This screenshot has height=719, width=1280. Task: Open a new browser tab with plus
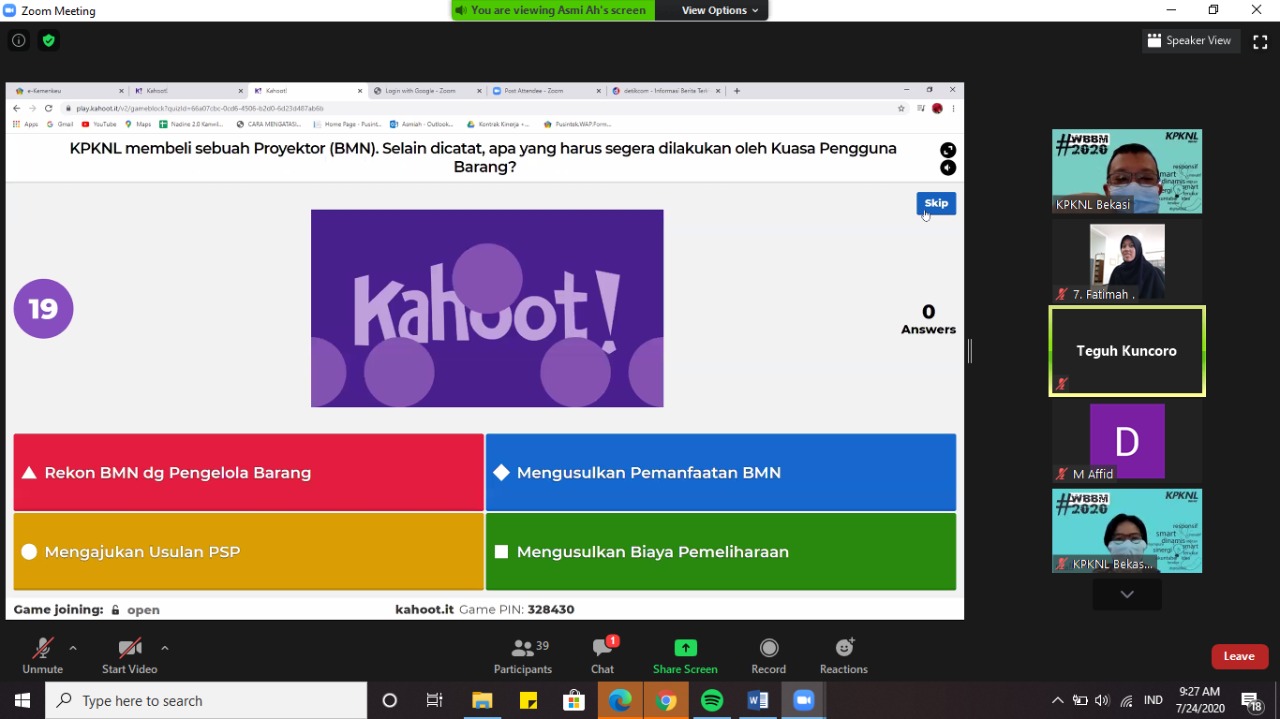[737, 91]
